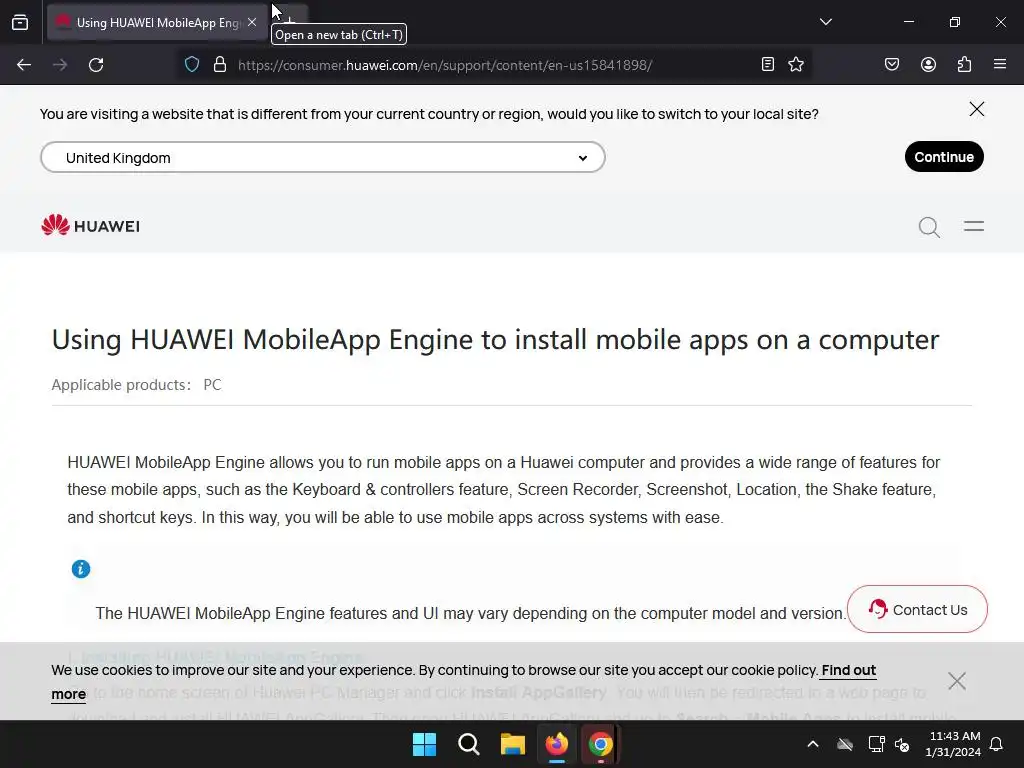The height and width of the screenshot is (768, 1024).
Task: Click the Contact Us button
Action: tap(917, 609)
